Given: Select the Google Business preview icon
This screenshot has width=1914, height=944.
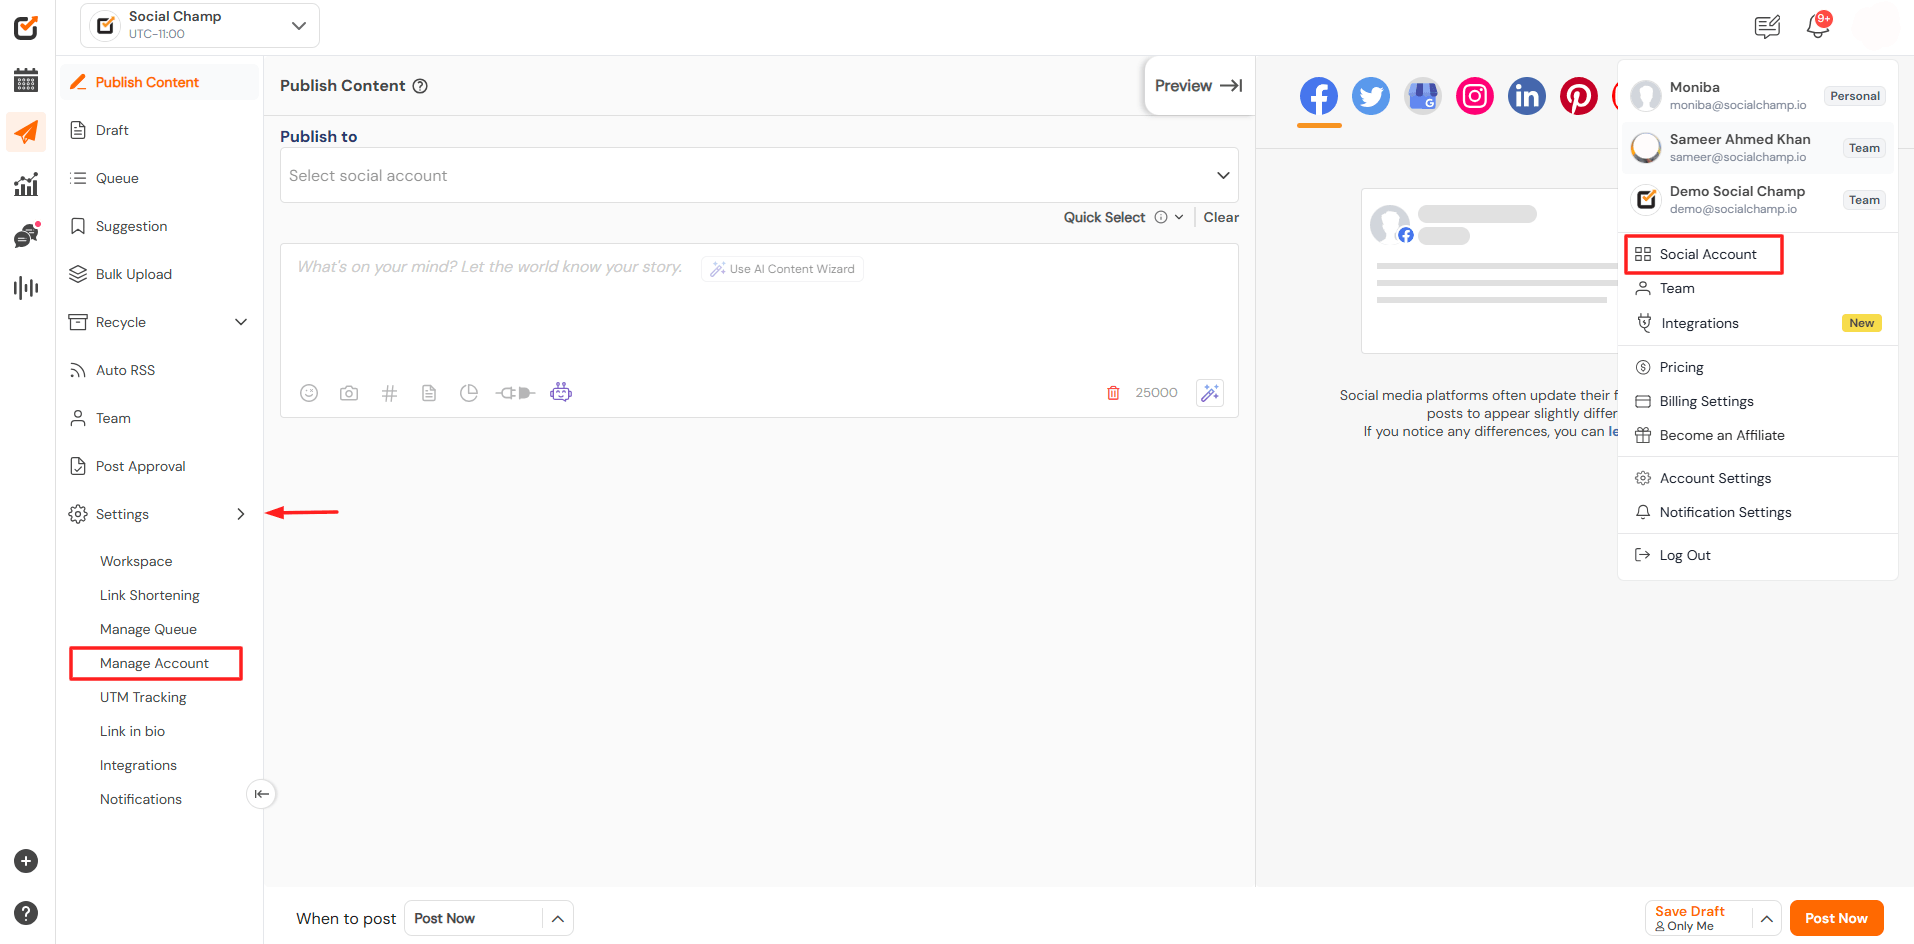Looking at the screenshot, I should click(1423, 97).
